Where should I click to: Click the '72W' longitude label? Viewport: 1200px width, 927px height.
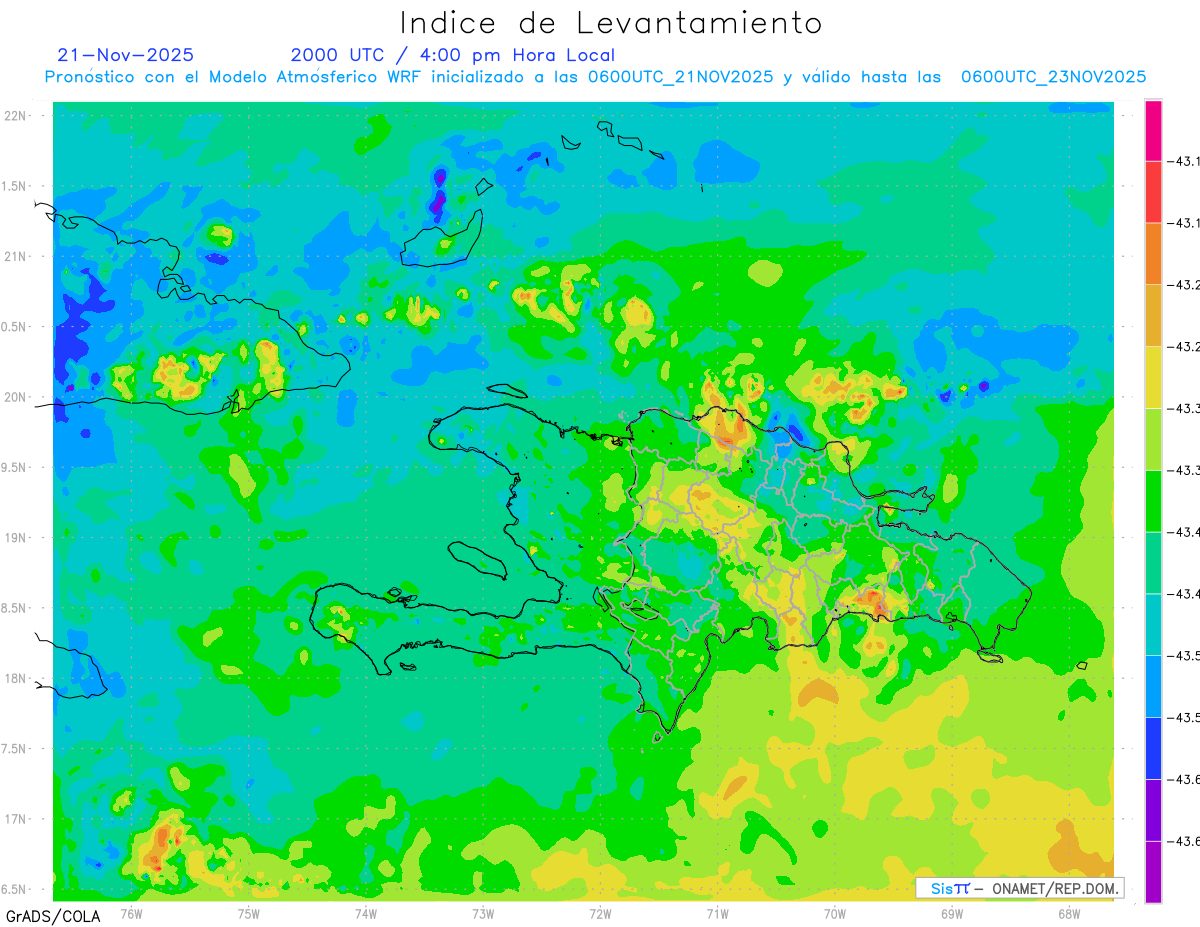[600, 913]
